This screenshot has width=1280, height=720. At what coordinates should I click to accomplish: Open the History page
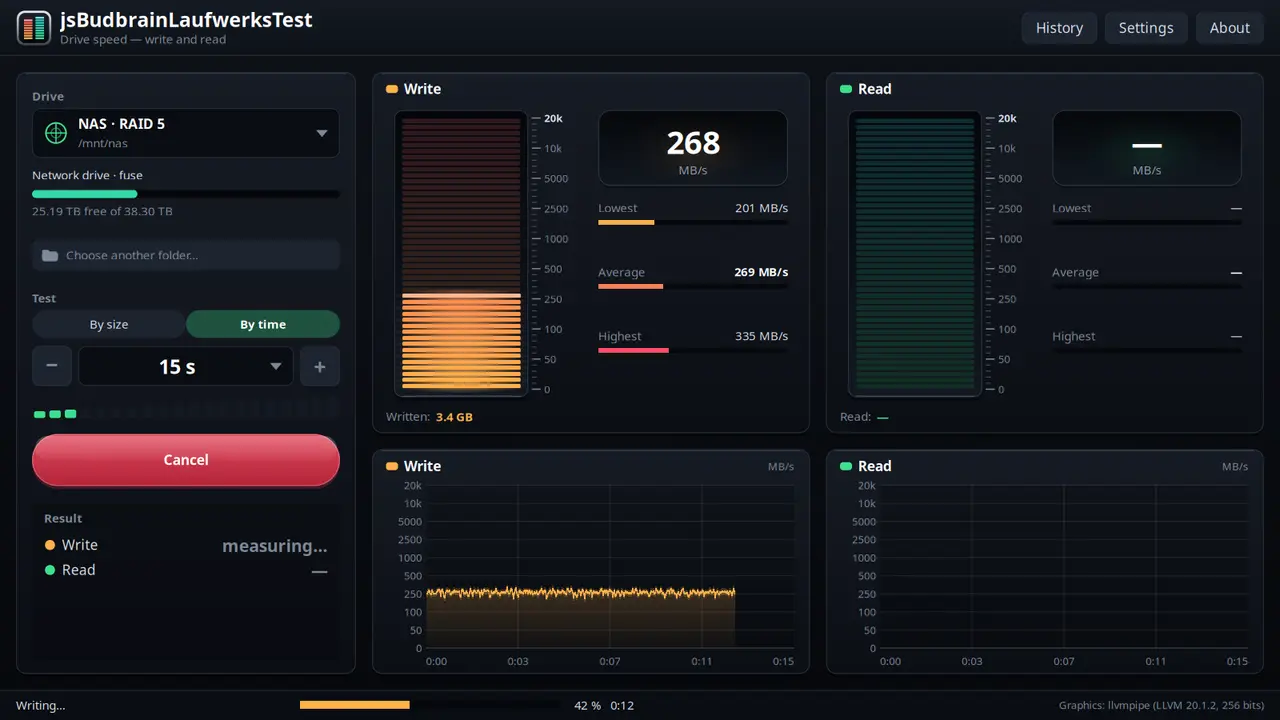point(1059,28)
